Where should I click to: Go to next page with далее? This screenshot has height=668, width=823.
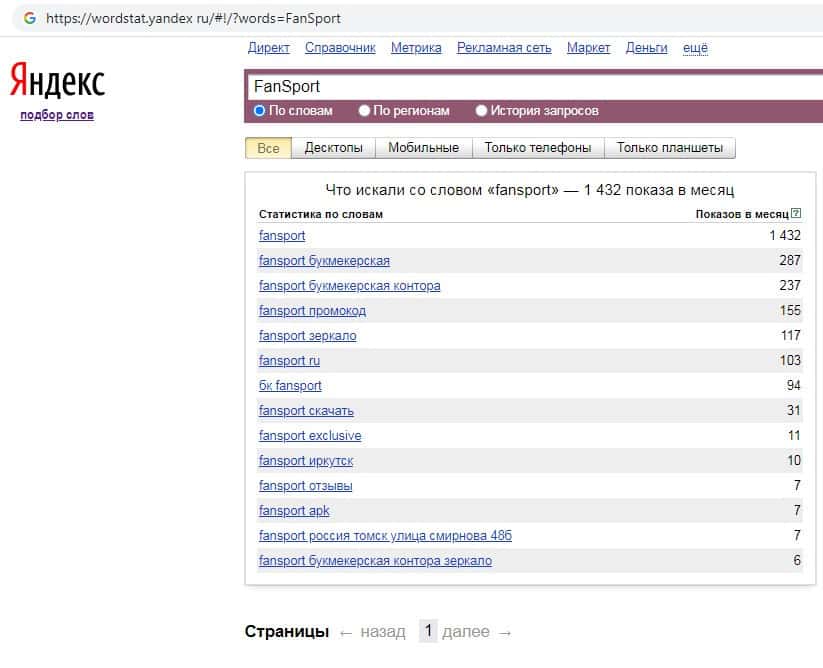(466, 632)
